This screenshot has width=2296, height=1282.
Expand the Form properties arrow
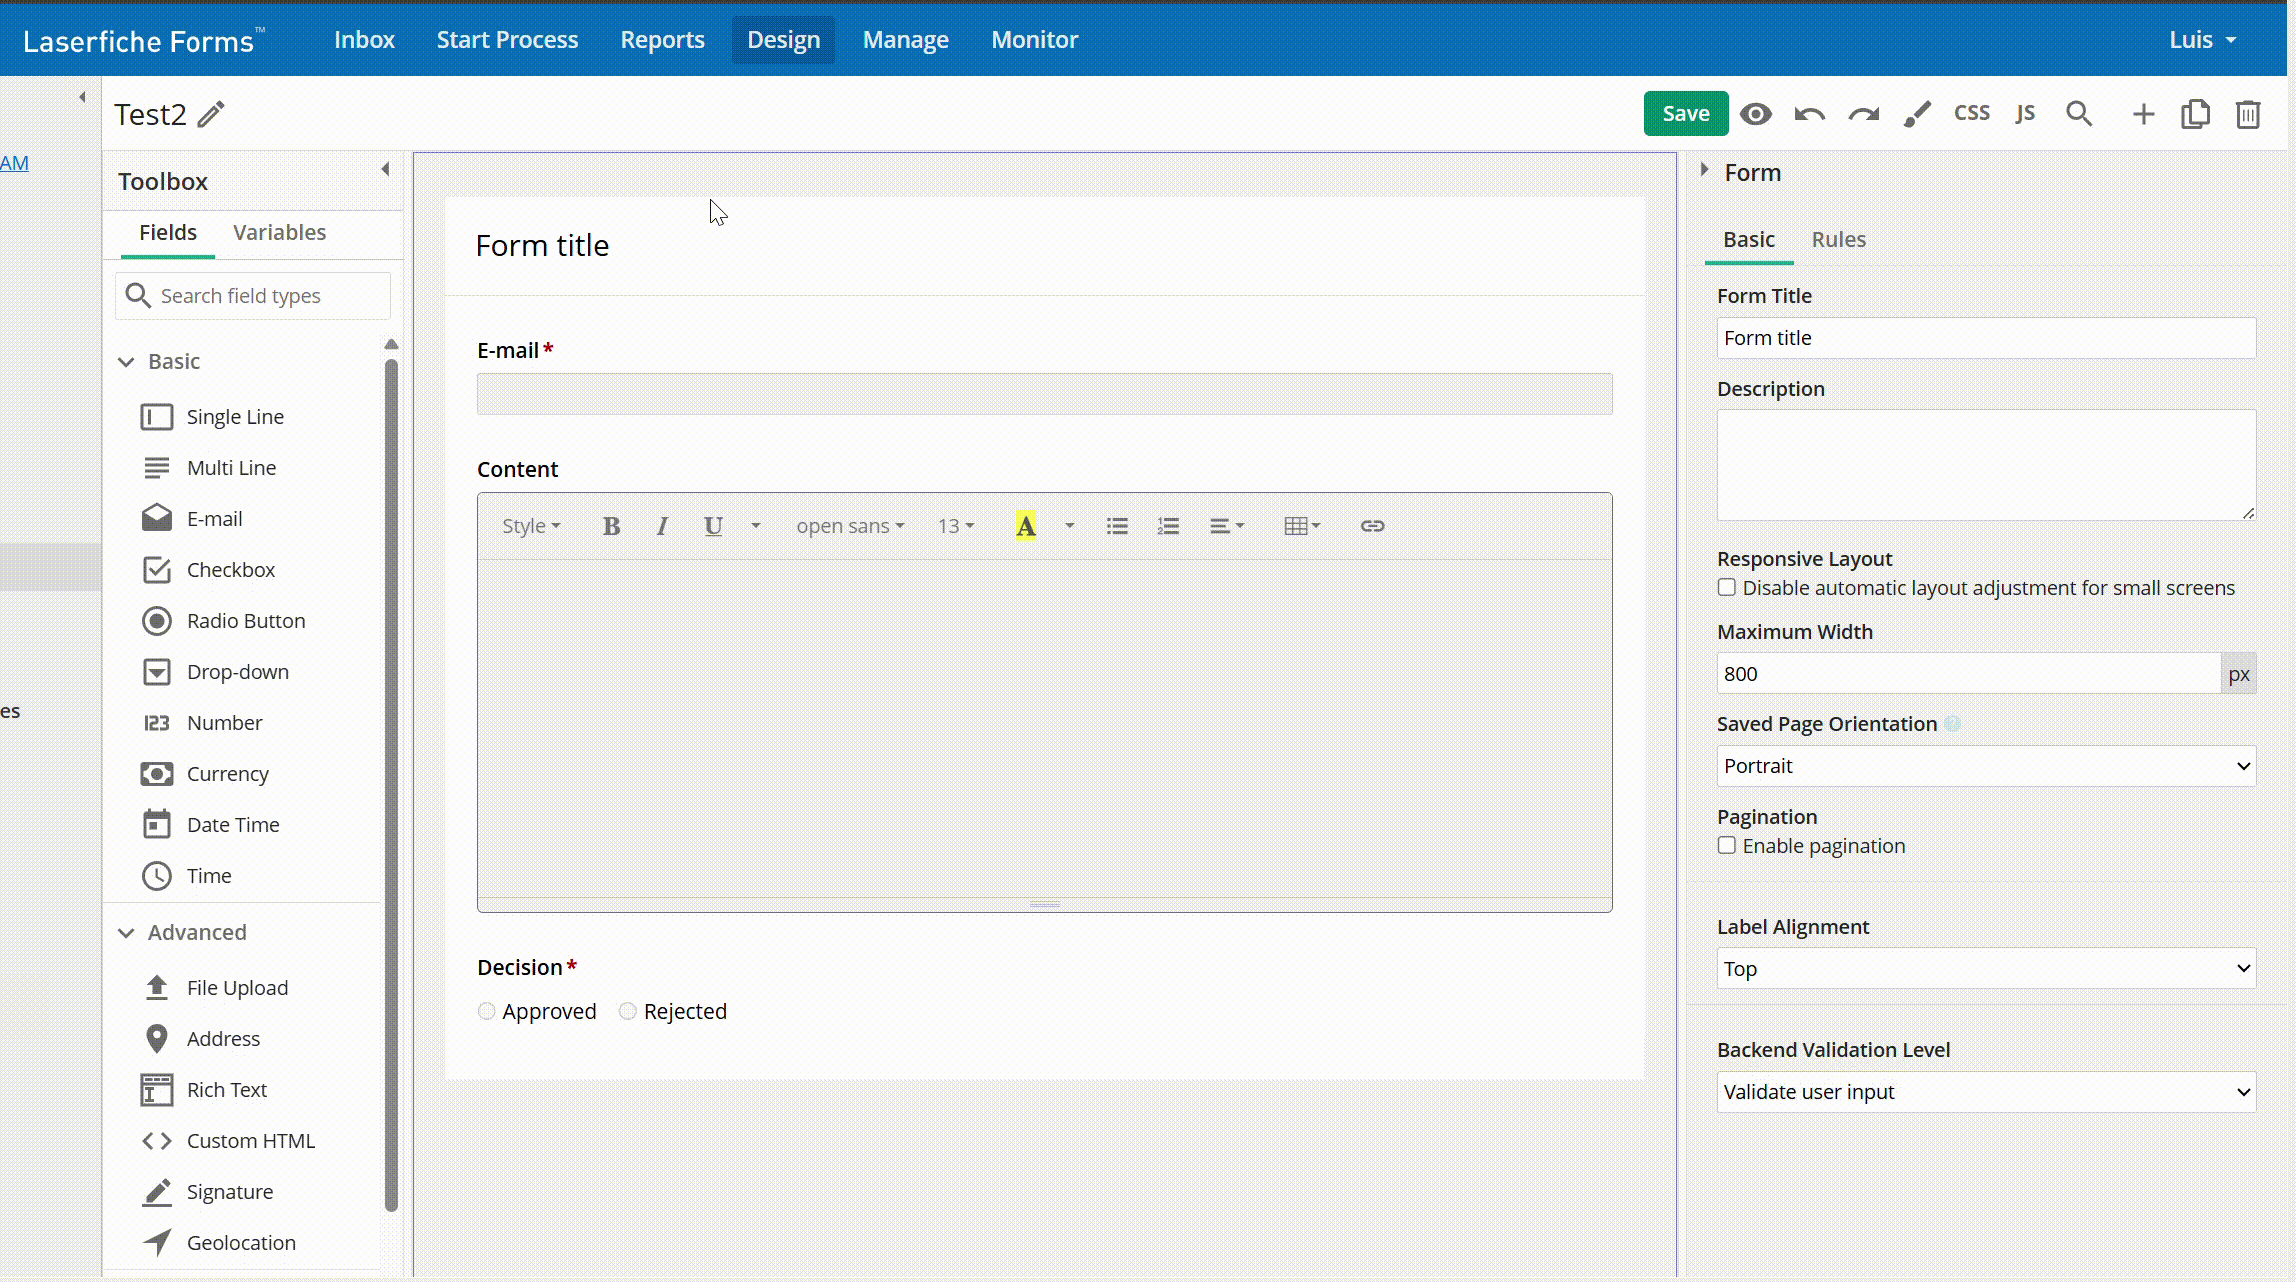[1704, 170]
